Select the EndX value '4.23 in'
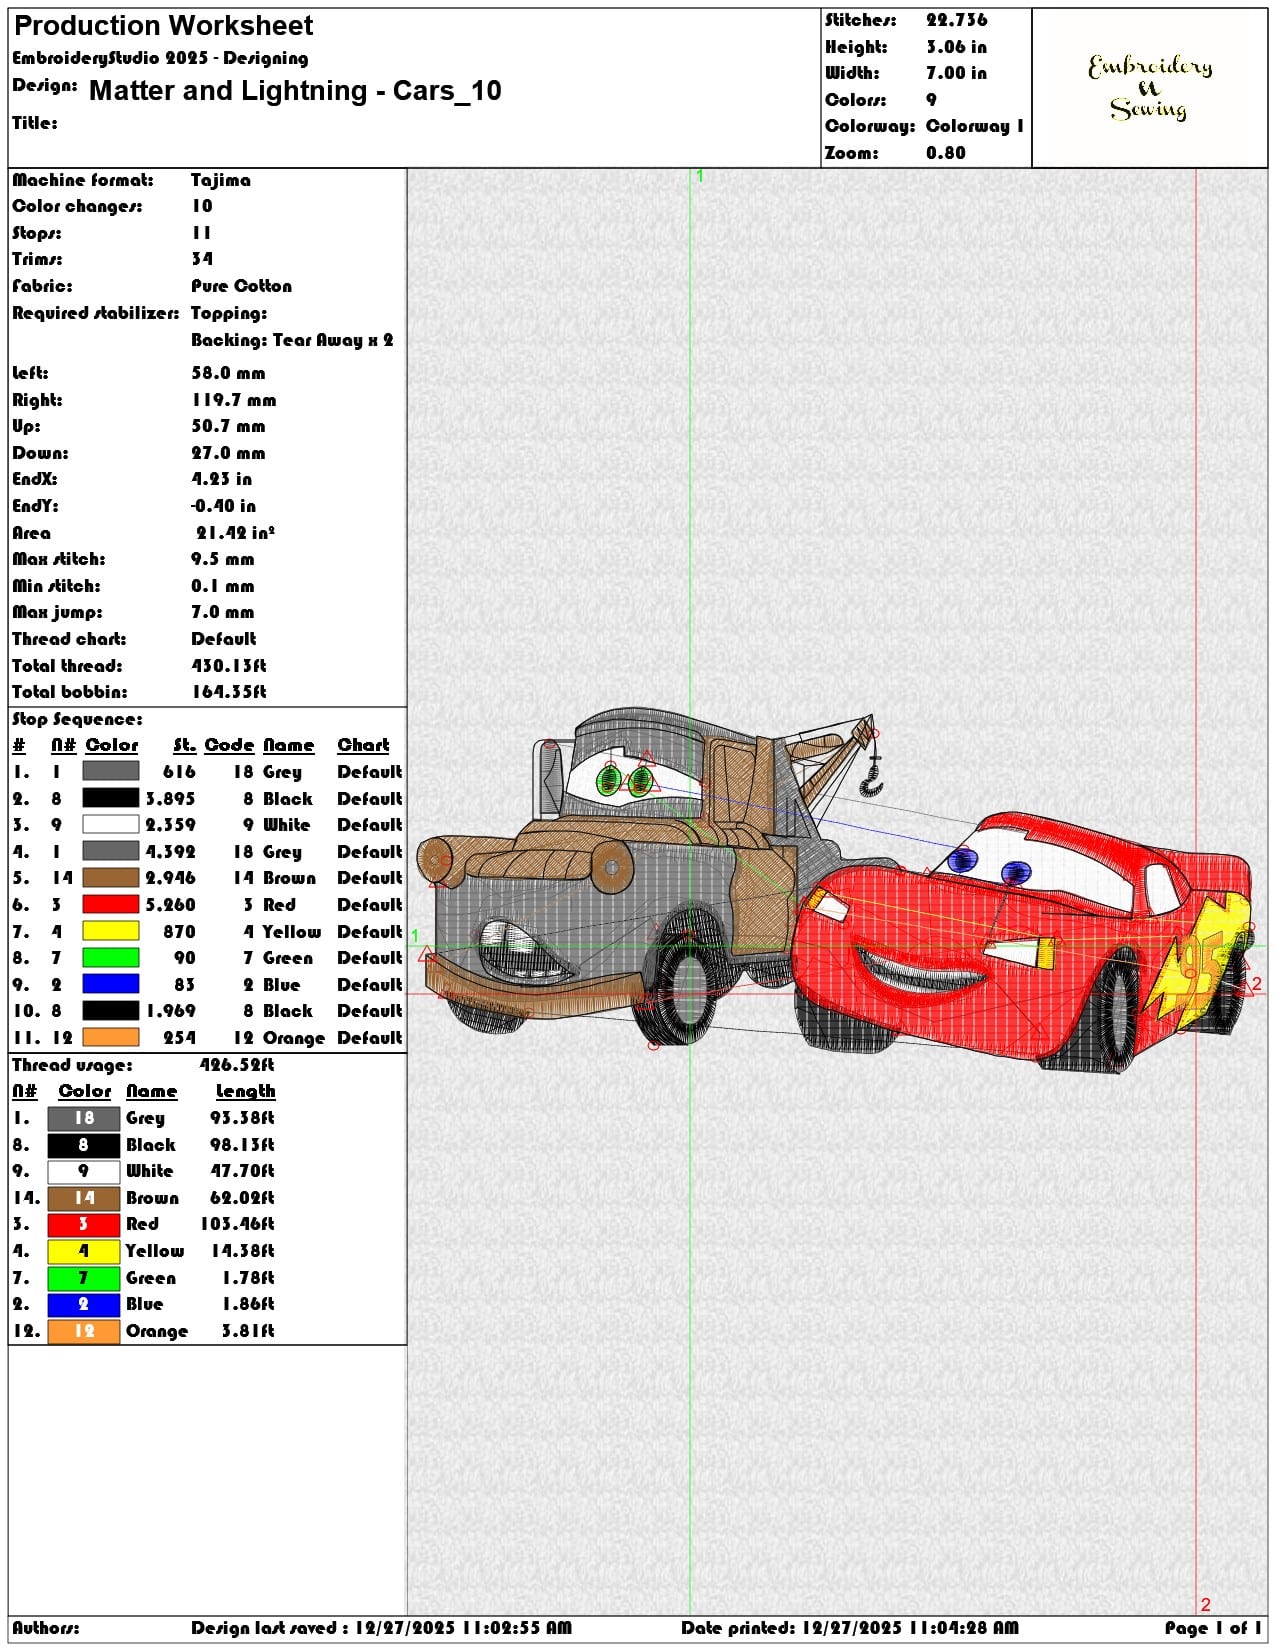Image resolution: width=1275 pixels, height=1650 pixels. [221, 479]
